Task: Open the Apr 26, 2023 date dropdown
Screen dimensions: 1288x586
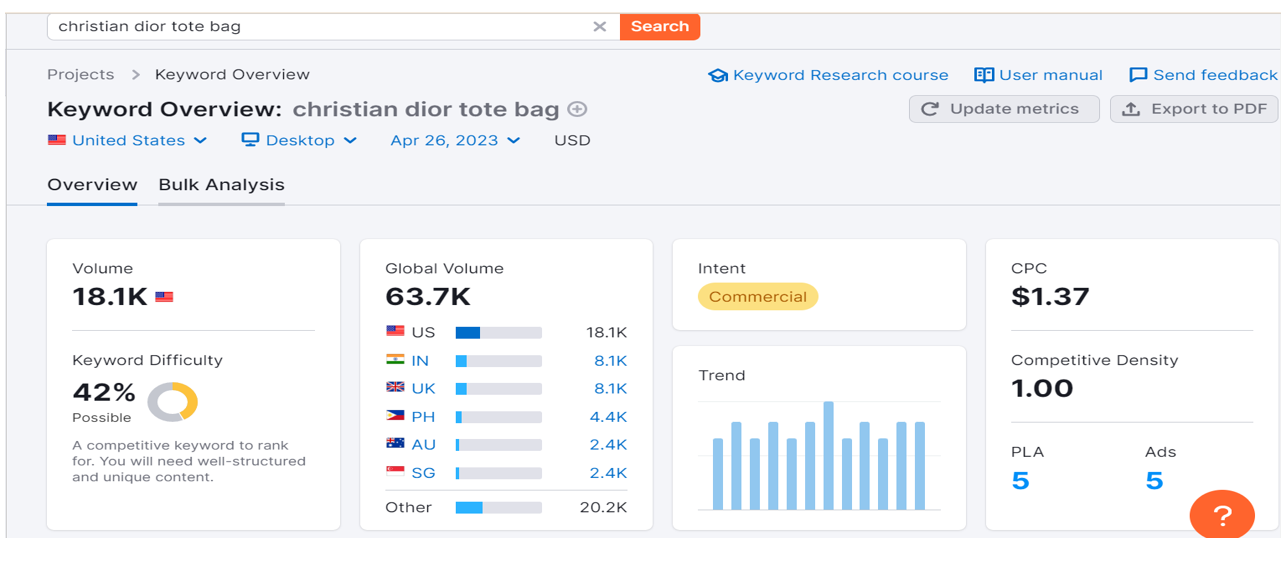Action: click(x=455, y=140)
